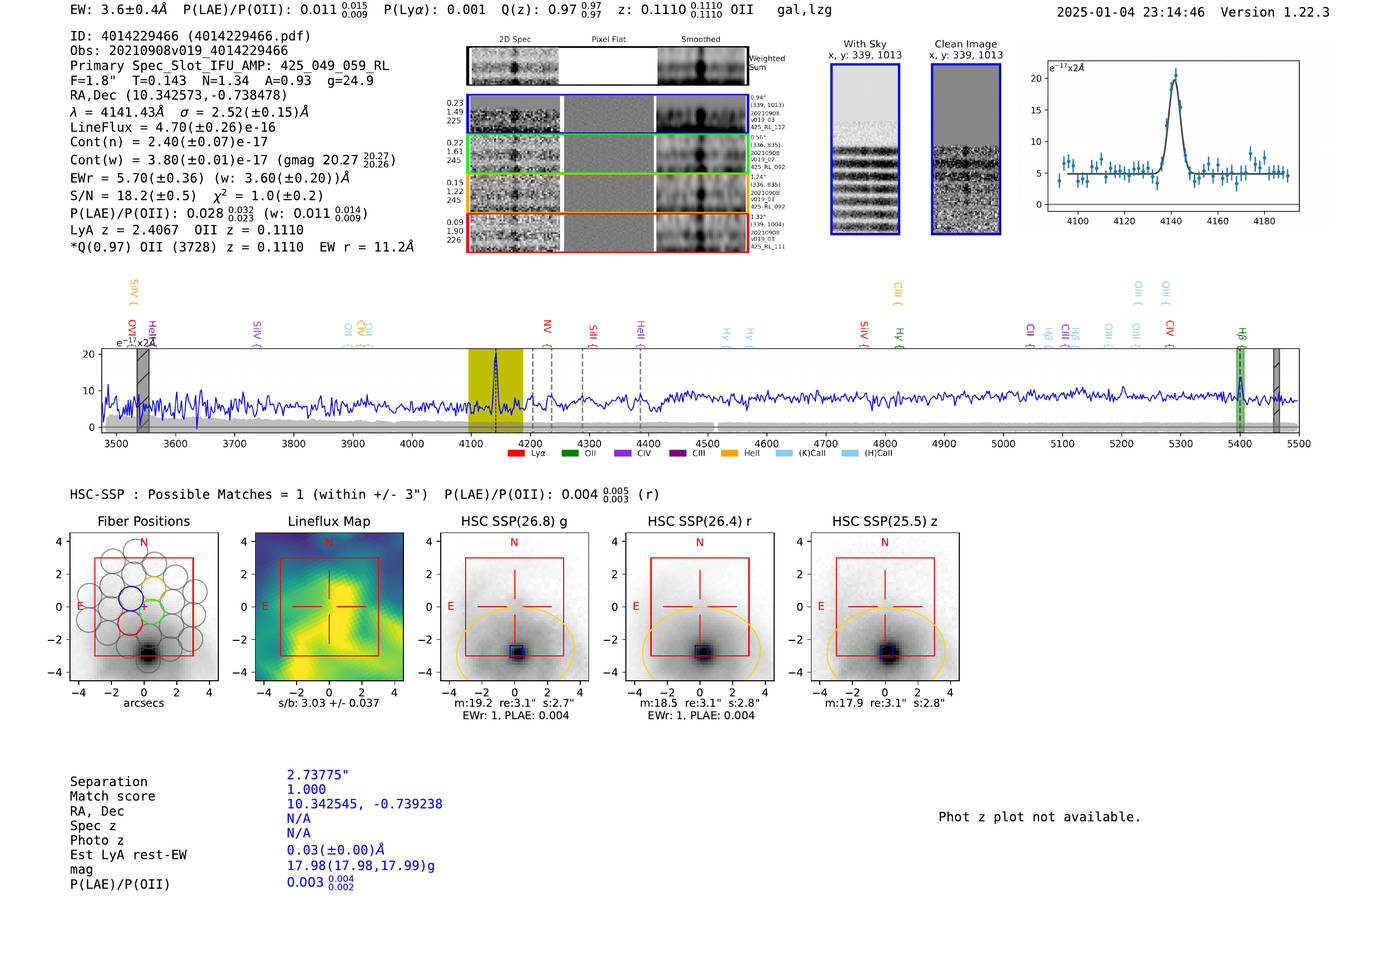Click the Weighted Sum 2D spectrum strip

[608, 66]
